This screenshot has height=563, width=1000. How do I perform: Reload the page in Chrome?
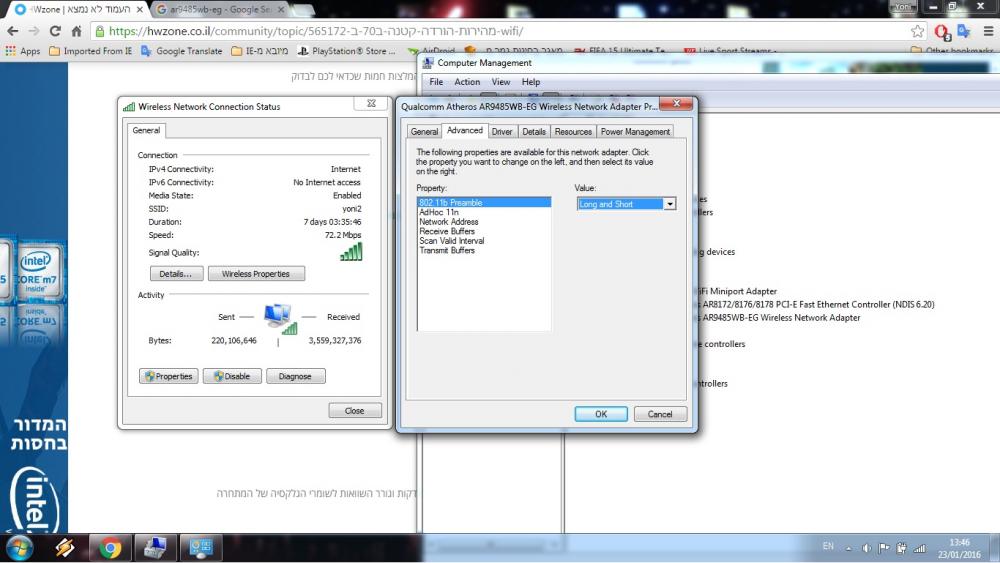55,31
